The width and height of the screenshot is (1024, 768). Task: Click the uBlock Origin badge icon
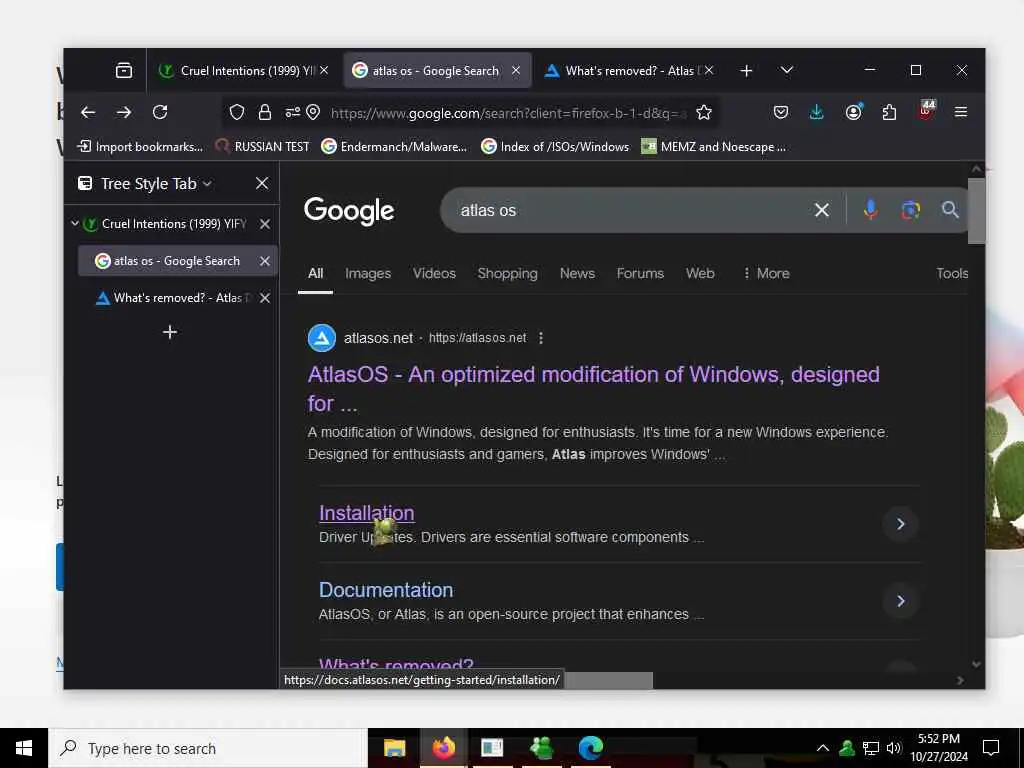(x=926, y=110)
